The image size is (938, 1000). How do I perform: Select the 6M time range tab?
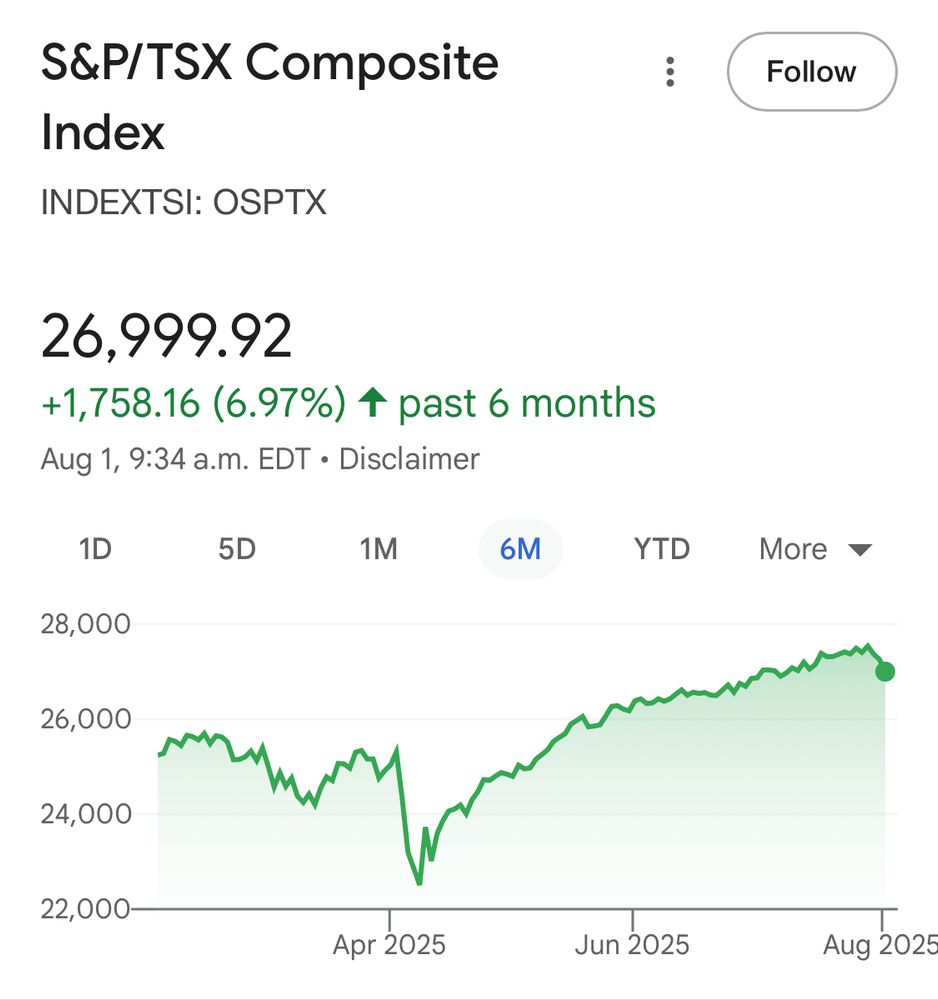pyautogui.click(x=520, y=549)
